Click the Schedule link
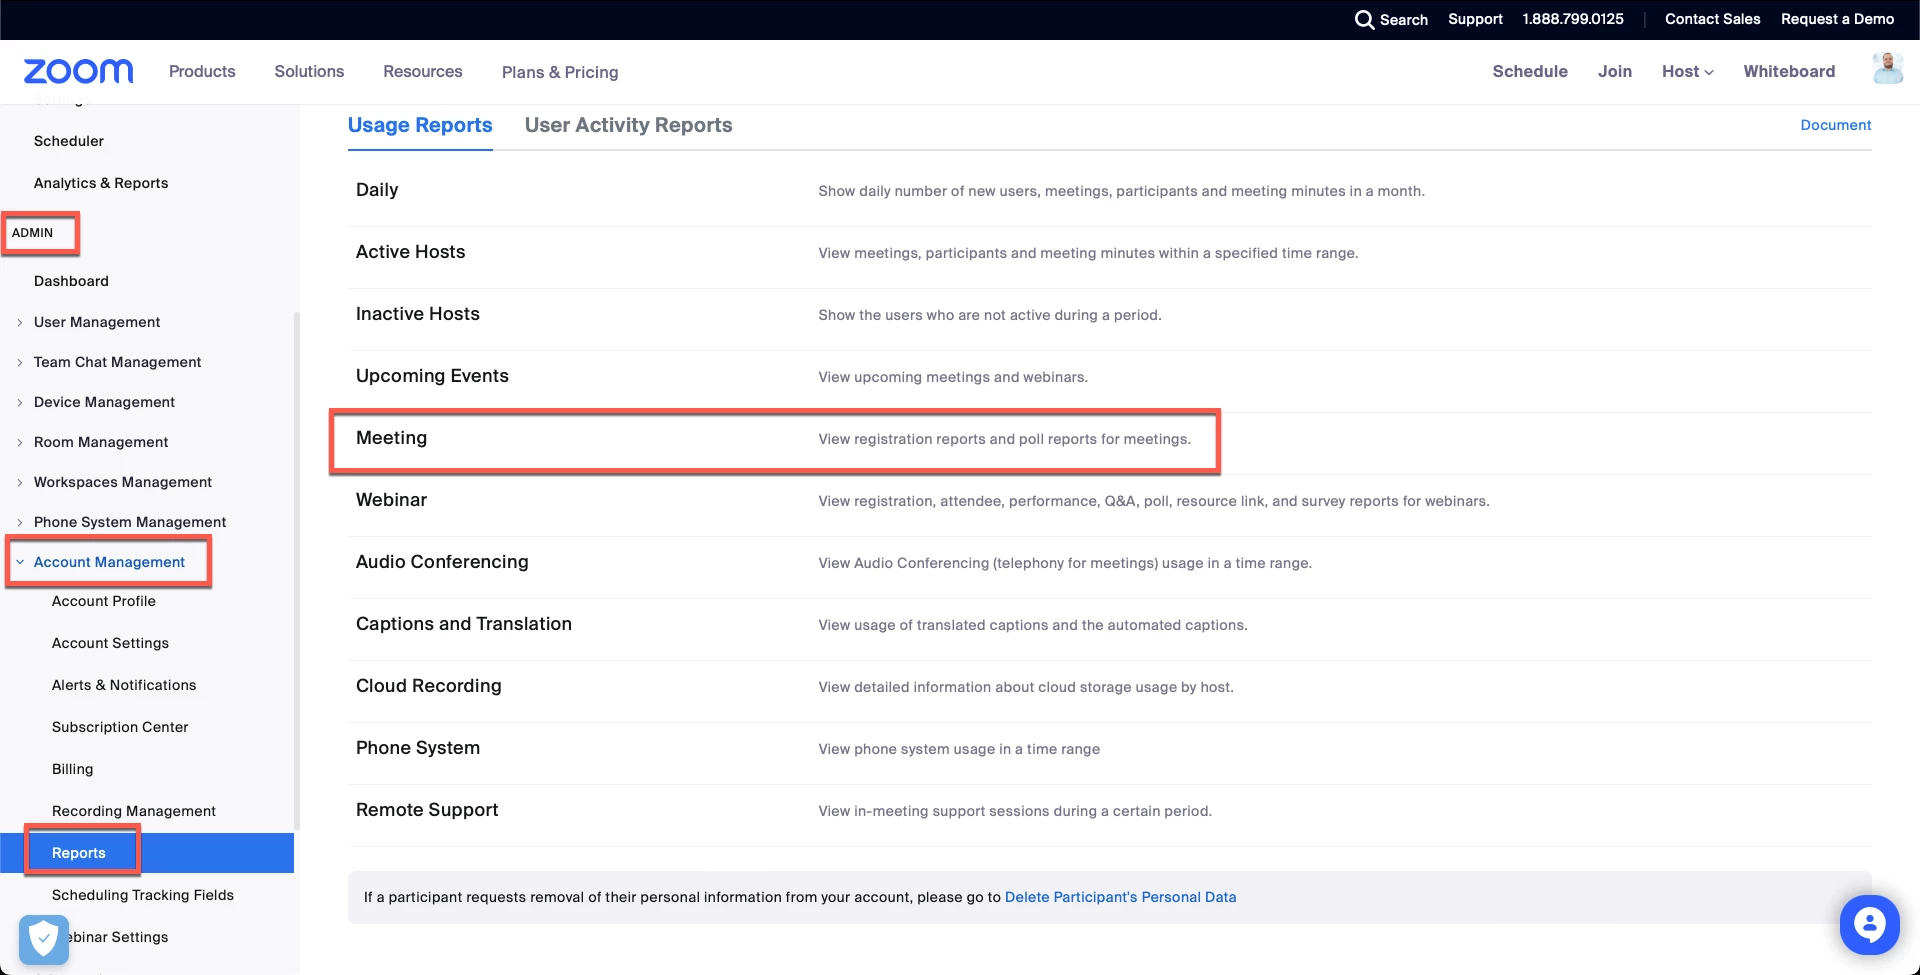1920x975 pixels. pos(1530,71)
